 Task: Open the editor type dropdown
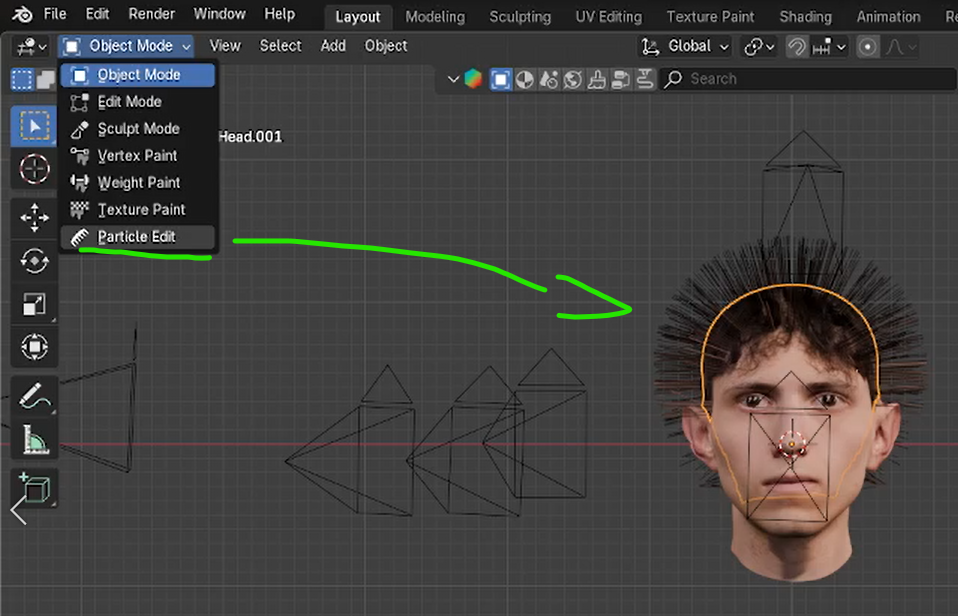(x=29, y=46)
